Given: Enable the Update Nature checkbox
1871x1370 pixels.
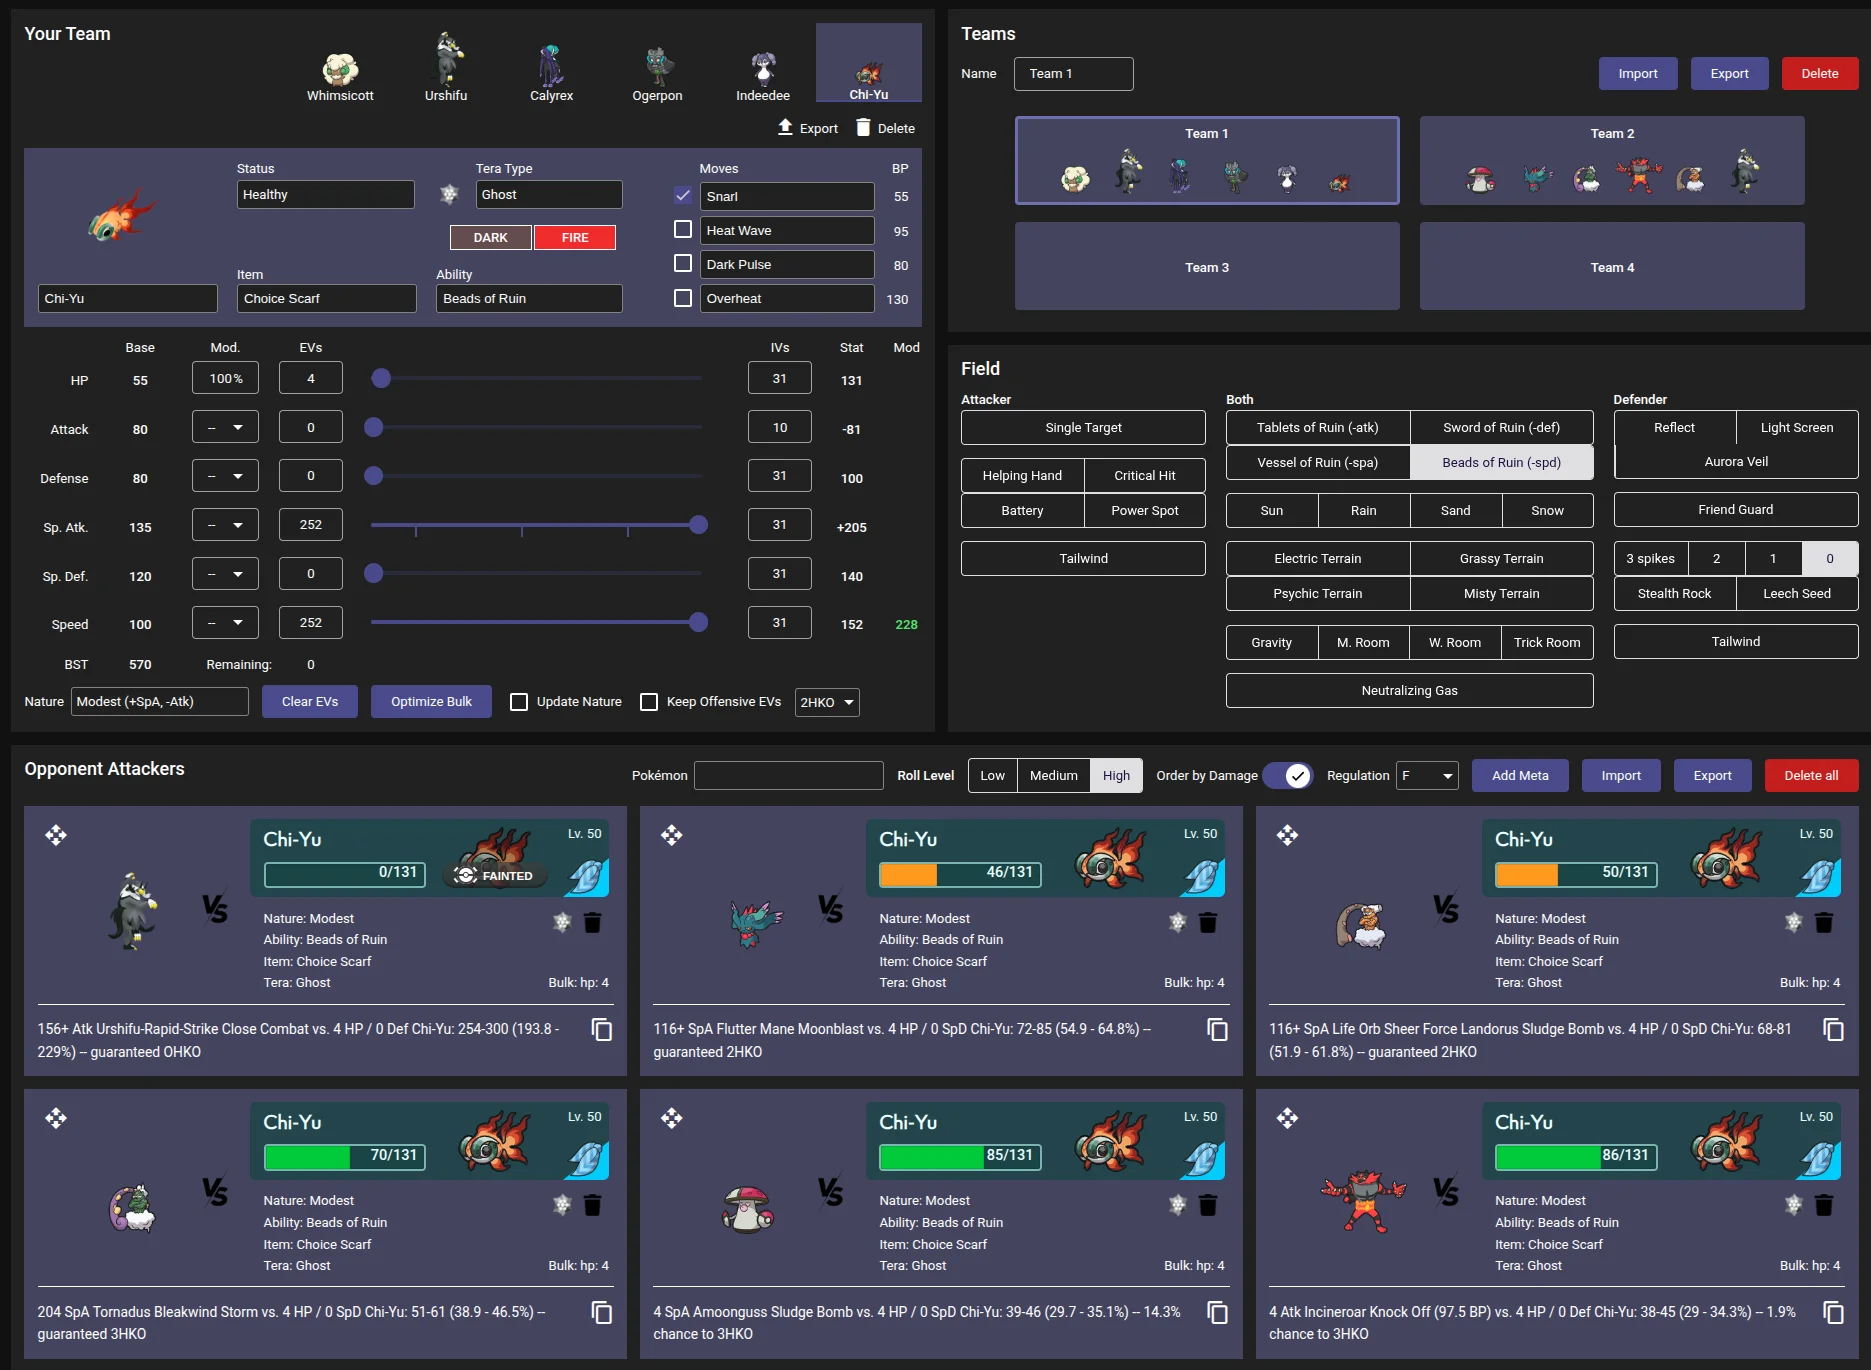Looking at the screenshot, I should (519, 702).
